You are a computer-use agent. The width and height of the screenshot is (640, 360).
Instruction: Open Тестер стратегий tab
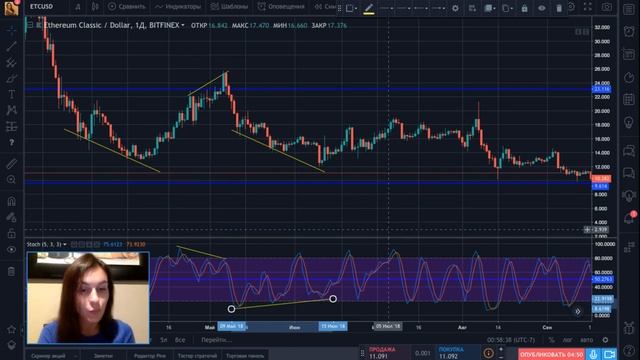click(x=197, y=356)
